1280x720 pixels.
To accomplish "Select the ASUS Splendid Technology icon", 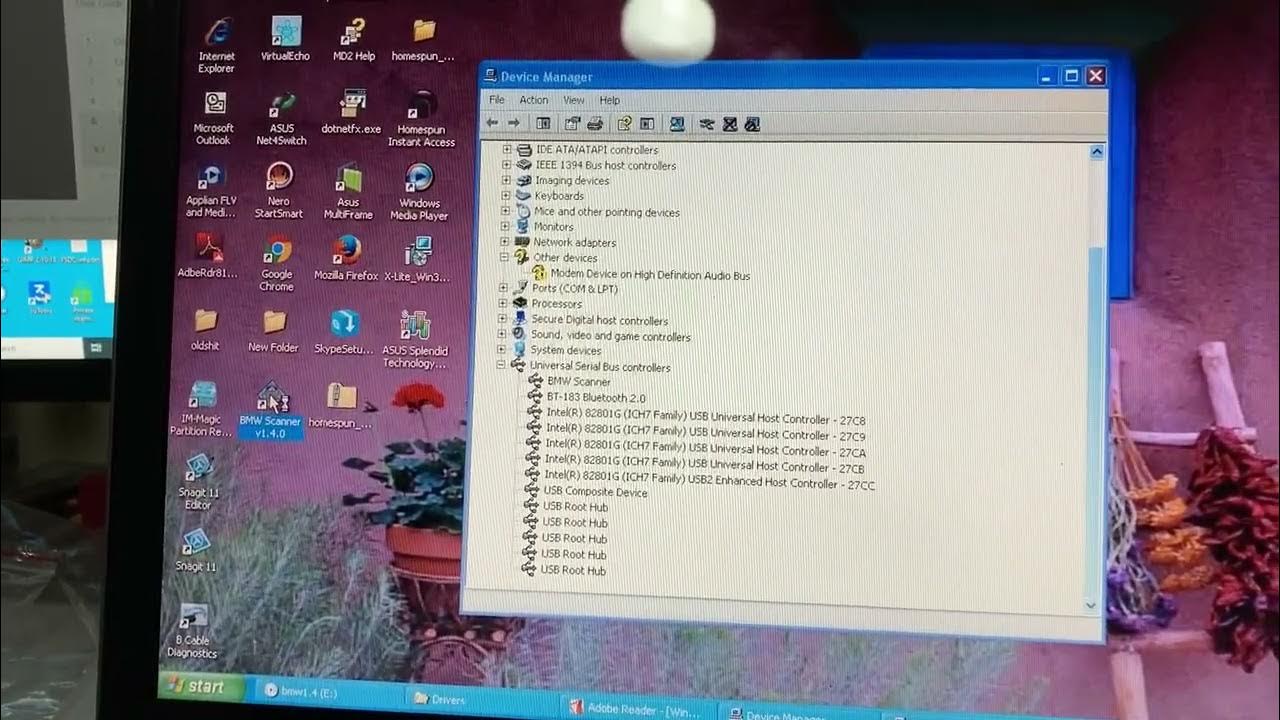I will pyautogui.click(x=415, y=340).
